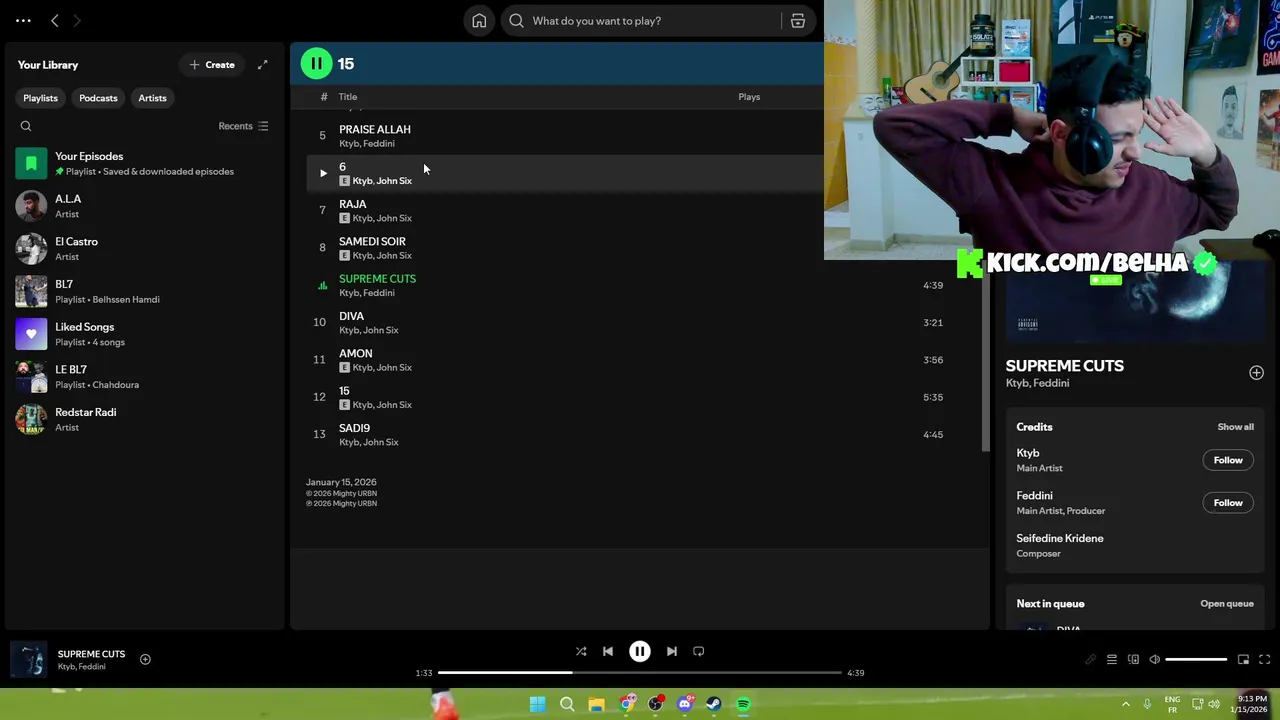Open LE BL7 playlist by Chahdoura
1280x720 pixels.
(145, 376)
